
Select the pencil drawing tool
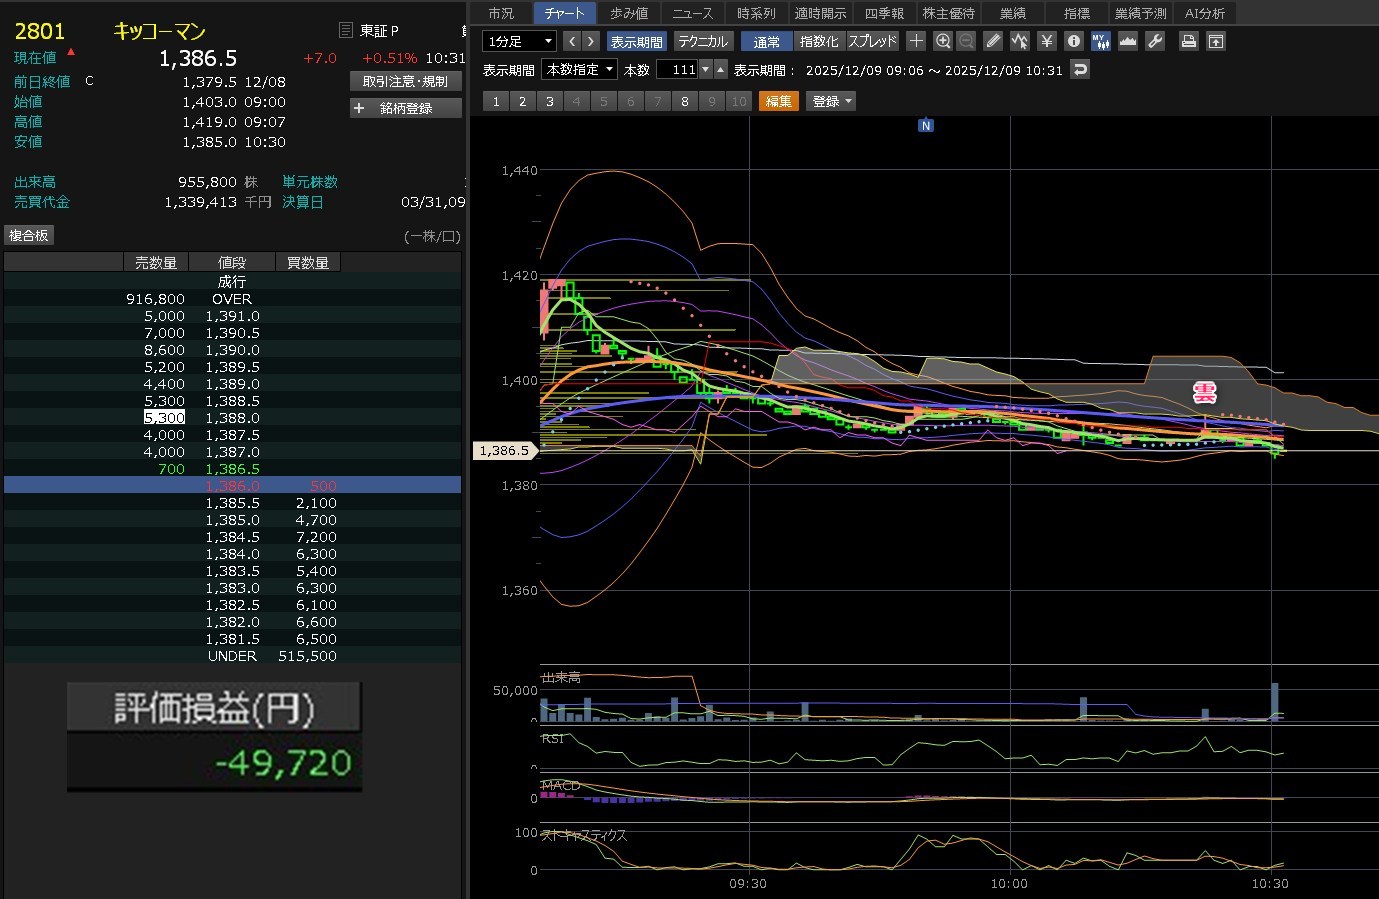click(x=992, y=41)
